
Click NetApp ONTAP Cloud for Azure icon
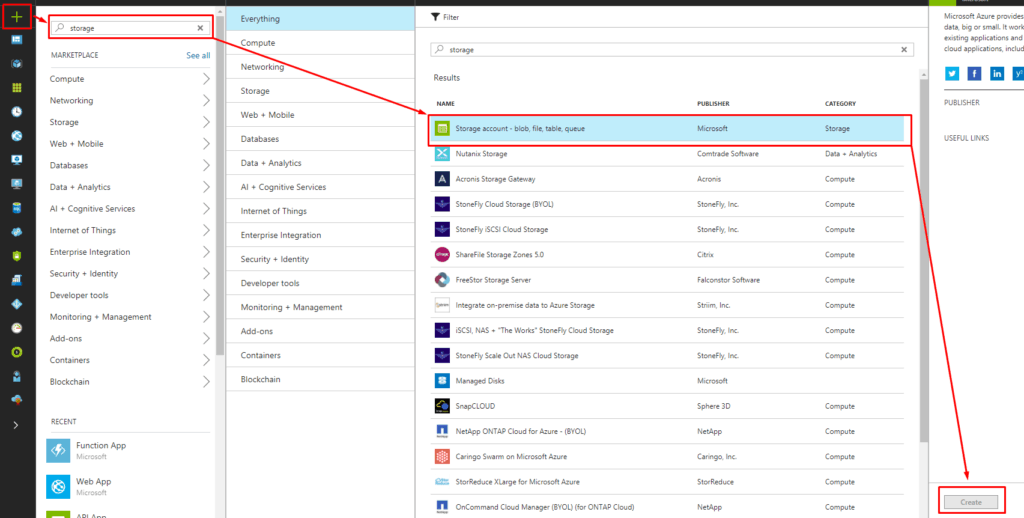[442, 431]
